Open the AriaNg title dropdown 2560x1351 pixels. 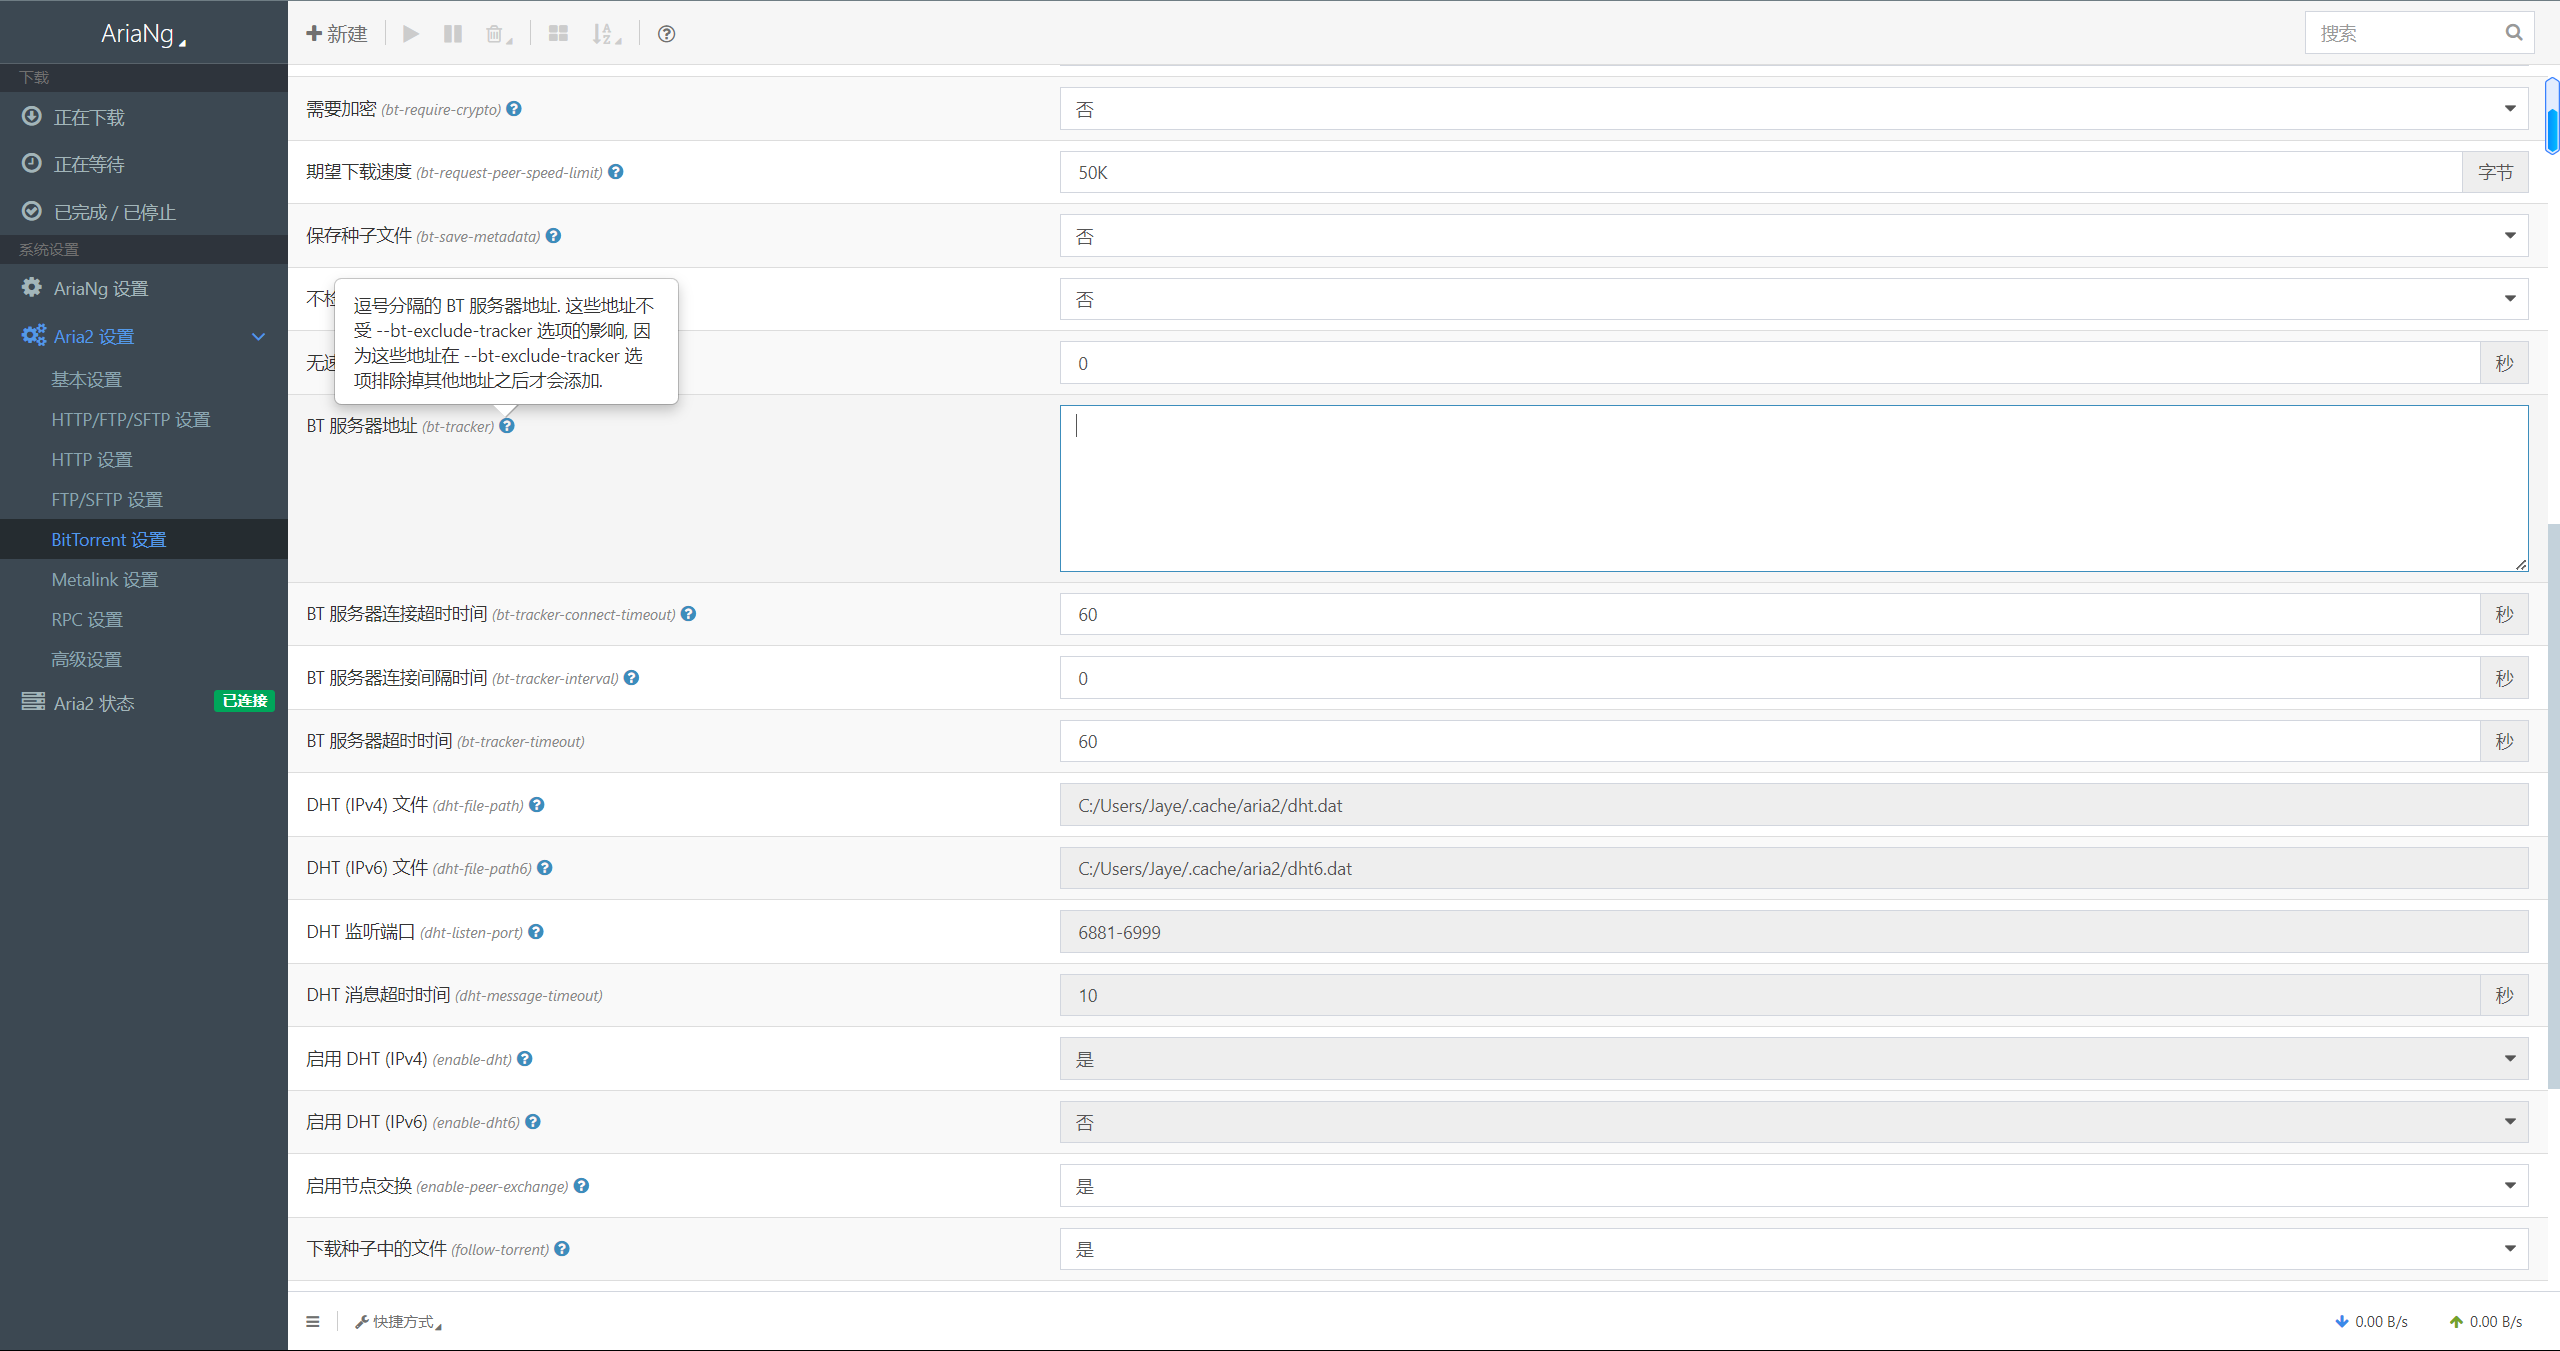[143, 33]
